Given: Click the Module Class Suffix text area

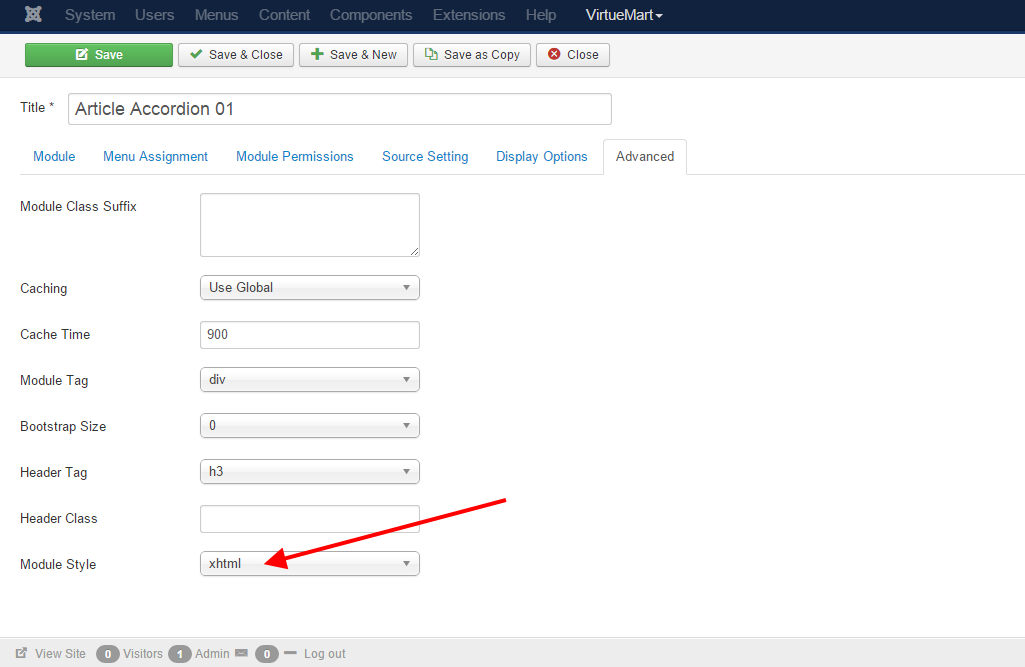Looking at the screenshot, I should click(309, 225).
